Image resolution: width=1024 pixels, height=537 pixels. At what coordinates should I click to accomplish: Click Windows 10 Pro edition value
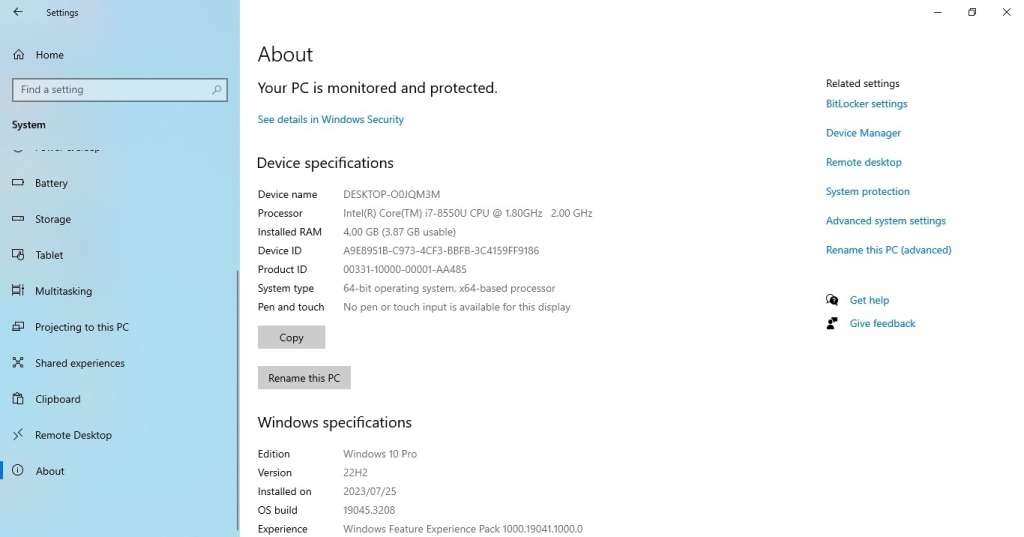click(379, 453)
